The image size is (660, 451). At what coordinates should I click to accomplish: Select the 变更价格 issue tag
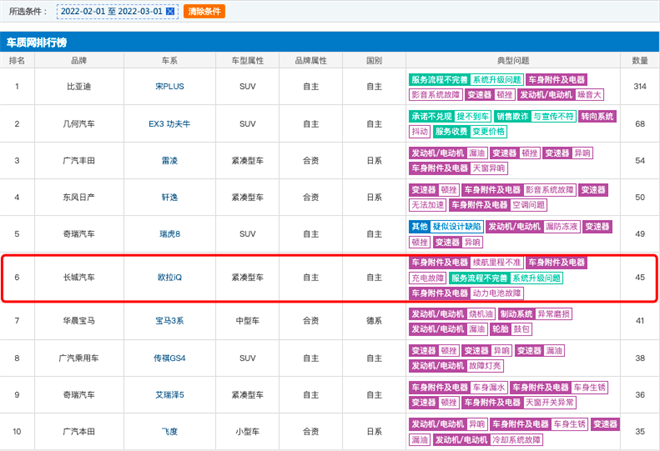click(x=488, y=131)
